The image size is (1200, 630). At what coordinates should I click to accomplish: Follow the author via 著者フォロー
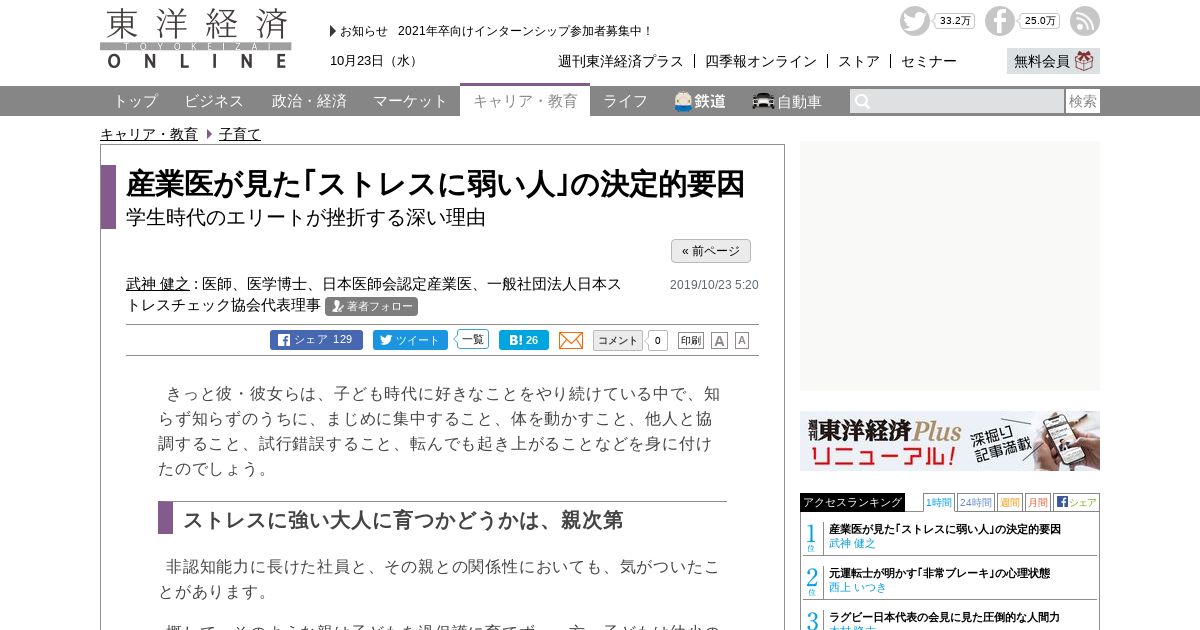coord(371,306)
